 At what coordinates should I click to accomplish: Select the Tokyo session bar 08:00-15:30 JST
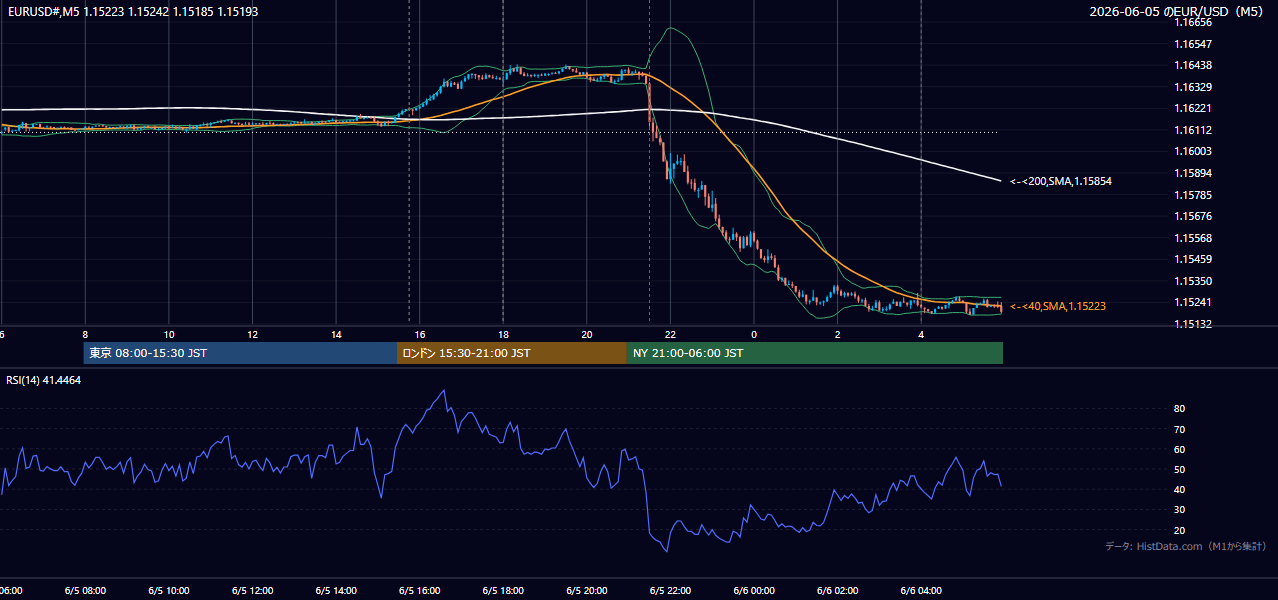pyautogui.click(x=240, y=353)
